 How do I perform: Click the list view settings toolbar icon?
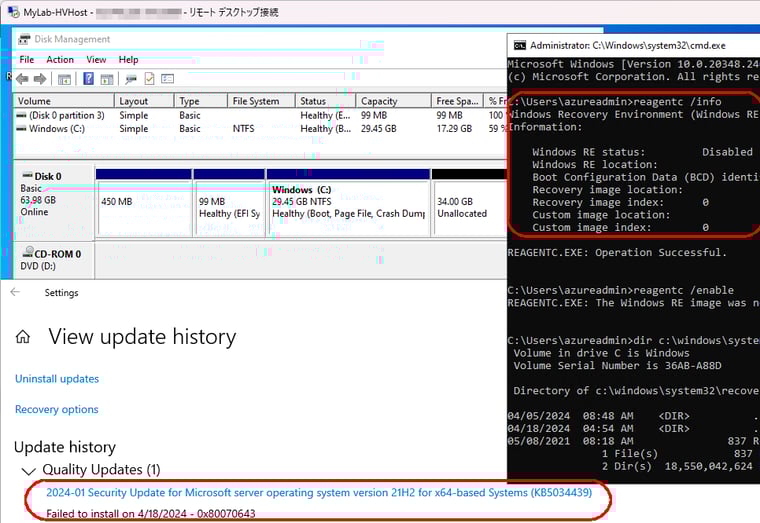coord(168,79)
